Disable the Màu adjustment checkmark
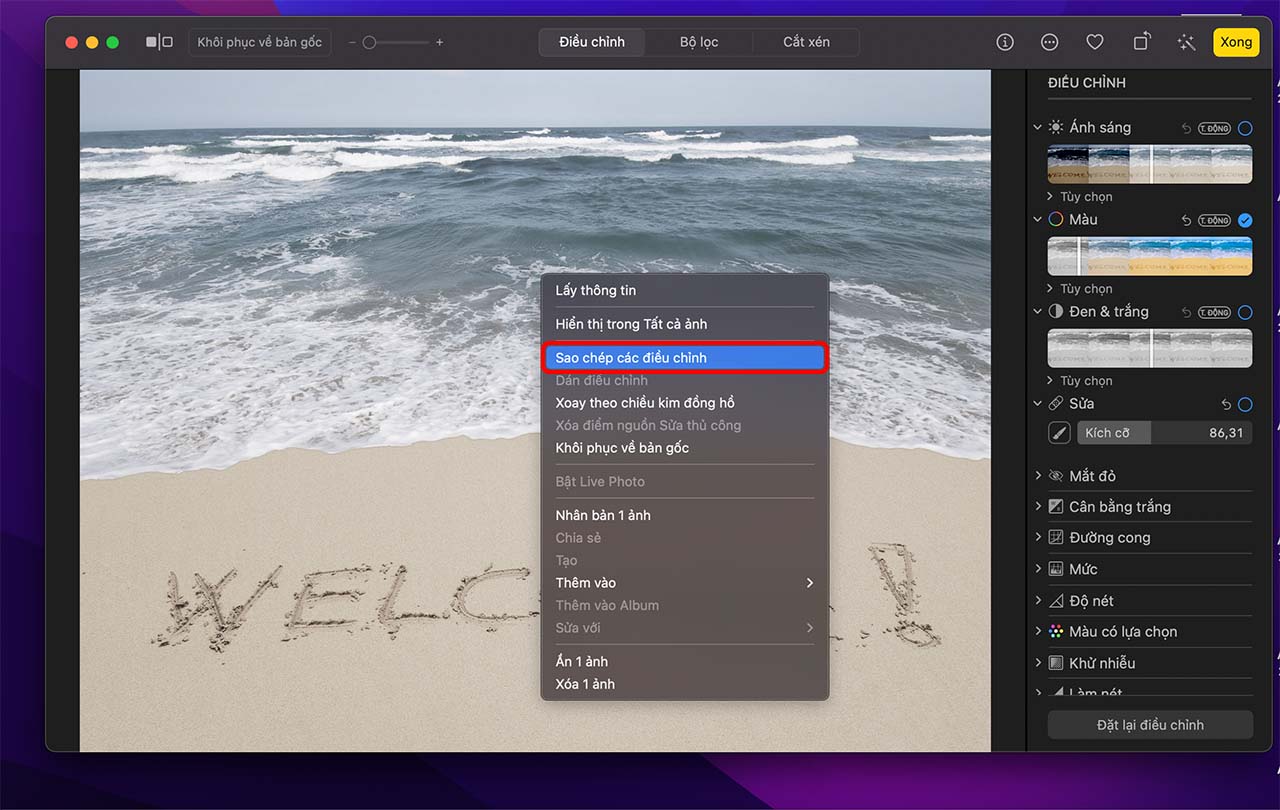 tap(1245, 220)
